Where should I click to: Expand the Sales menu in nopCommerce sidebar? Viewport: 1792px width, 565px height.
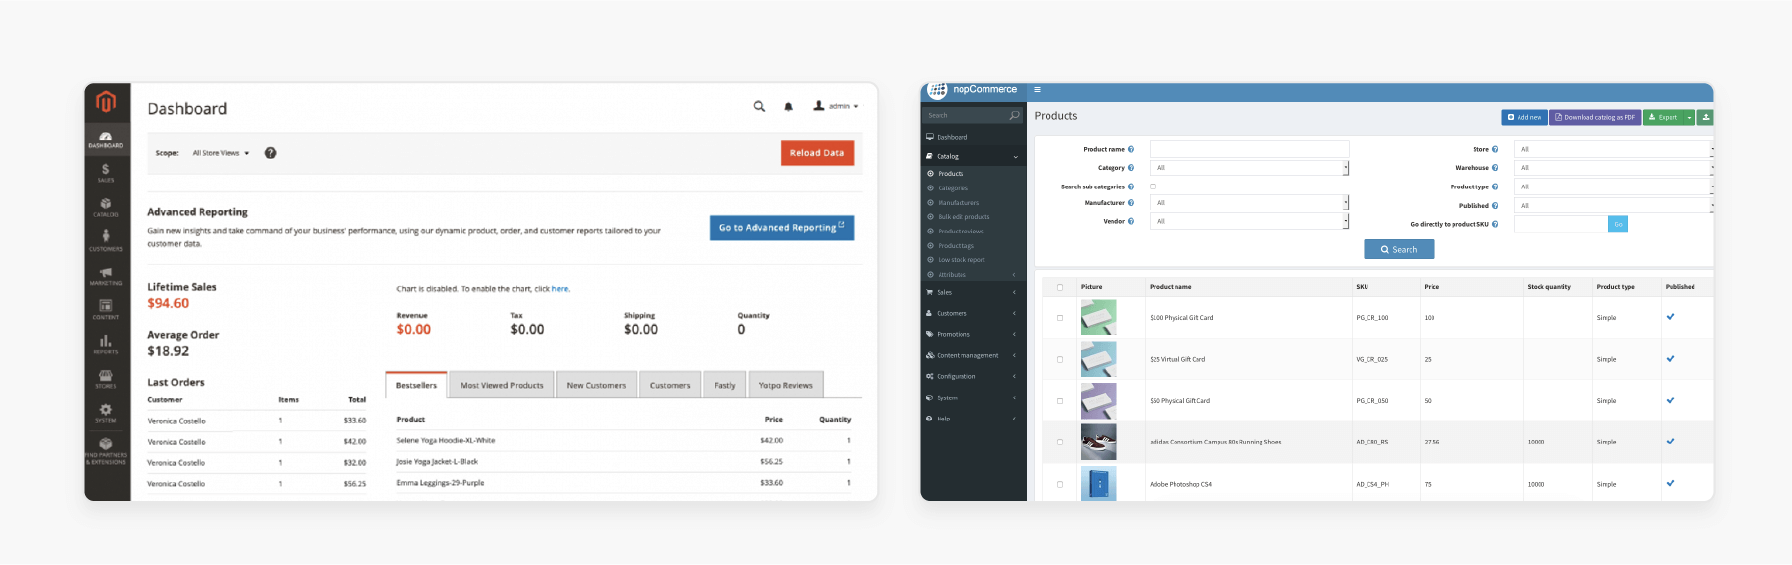coord(972,293)
